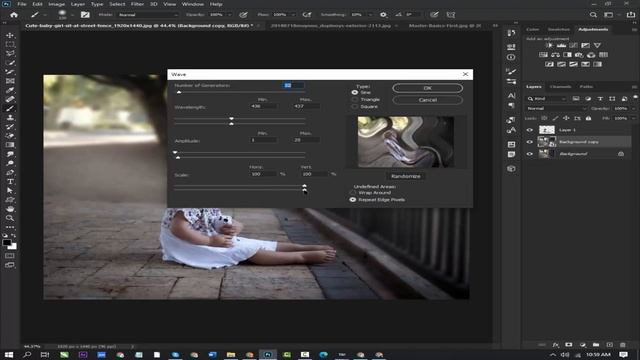640x360 pixels.
Task: Click Randomize in Wave dialog
Action: point(405,176)
